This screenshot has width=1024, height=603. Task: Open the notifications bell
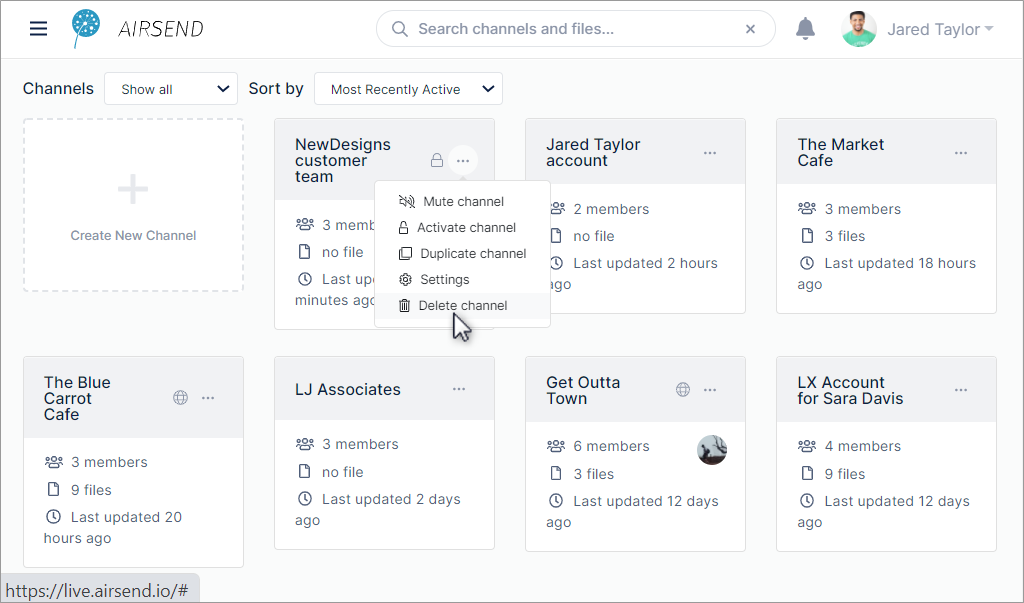click(x=805, y=29)
